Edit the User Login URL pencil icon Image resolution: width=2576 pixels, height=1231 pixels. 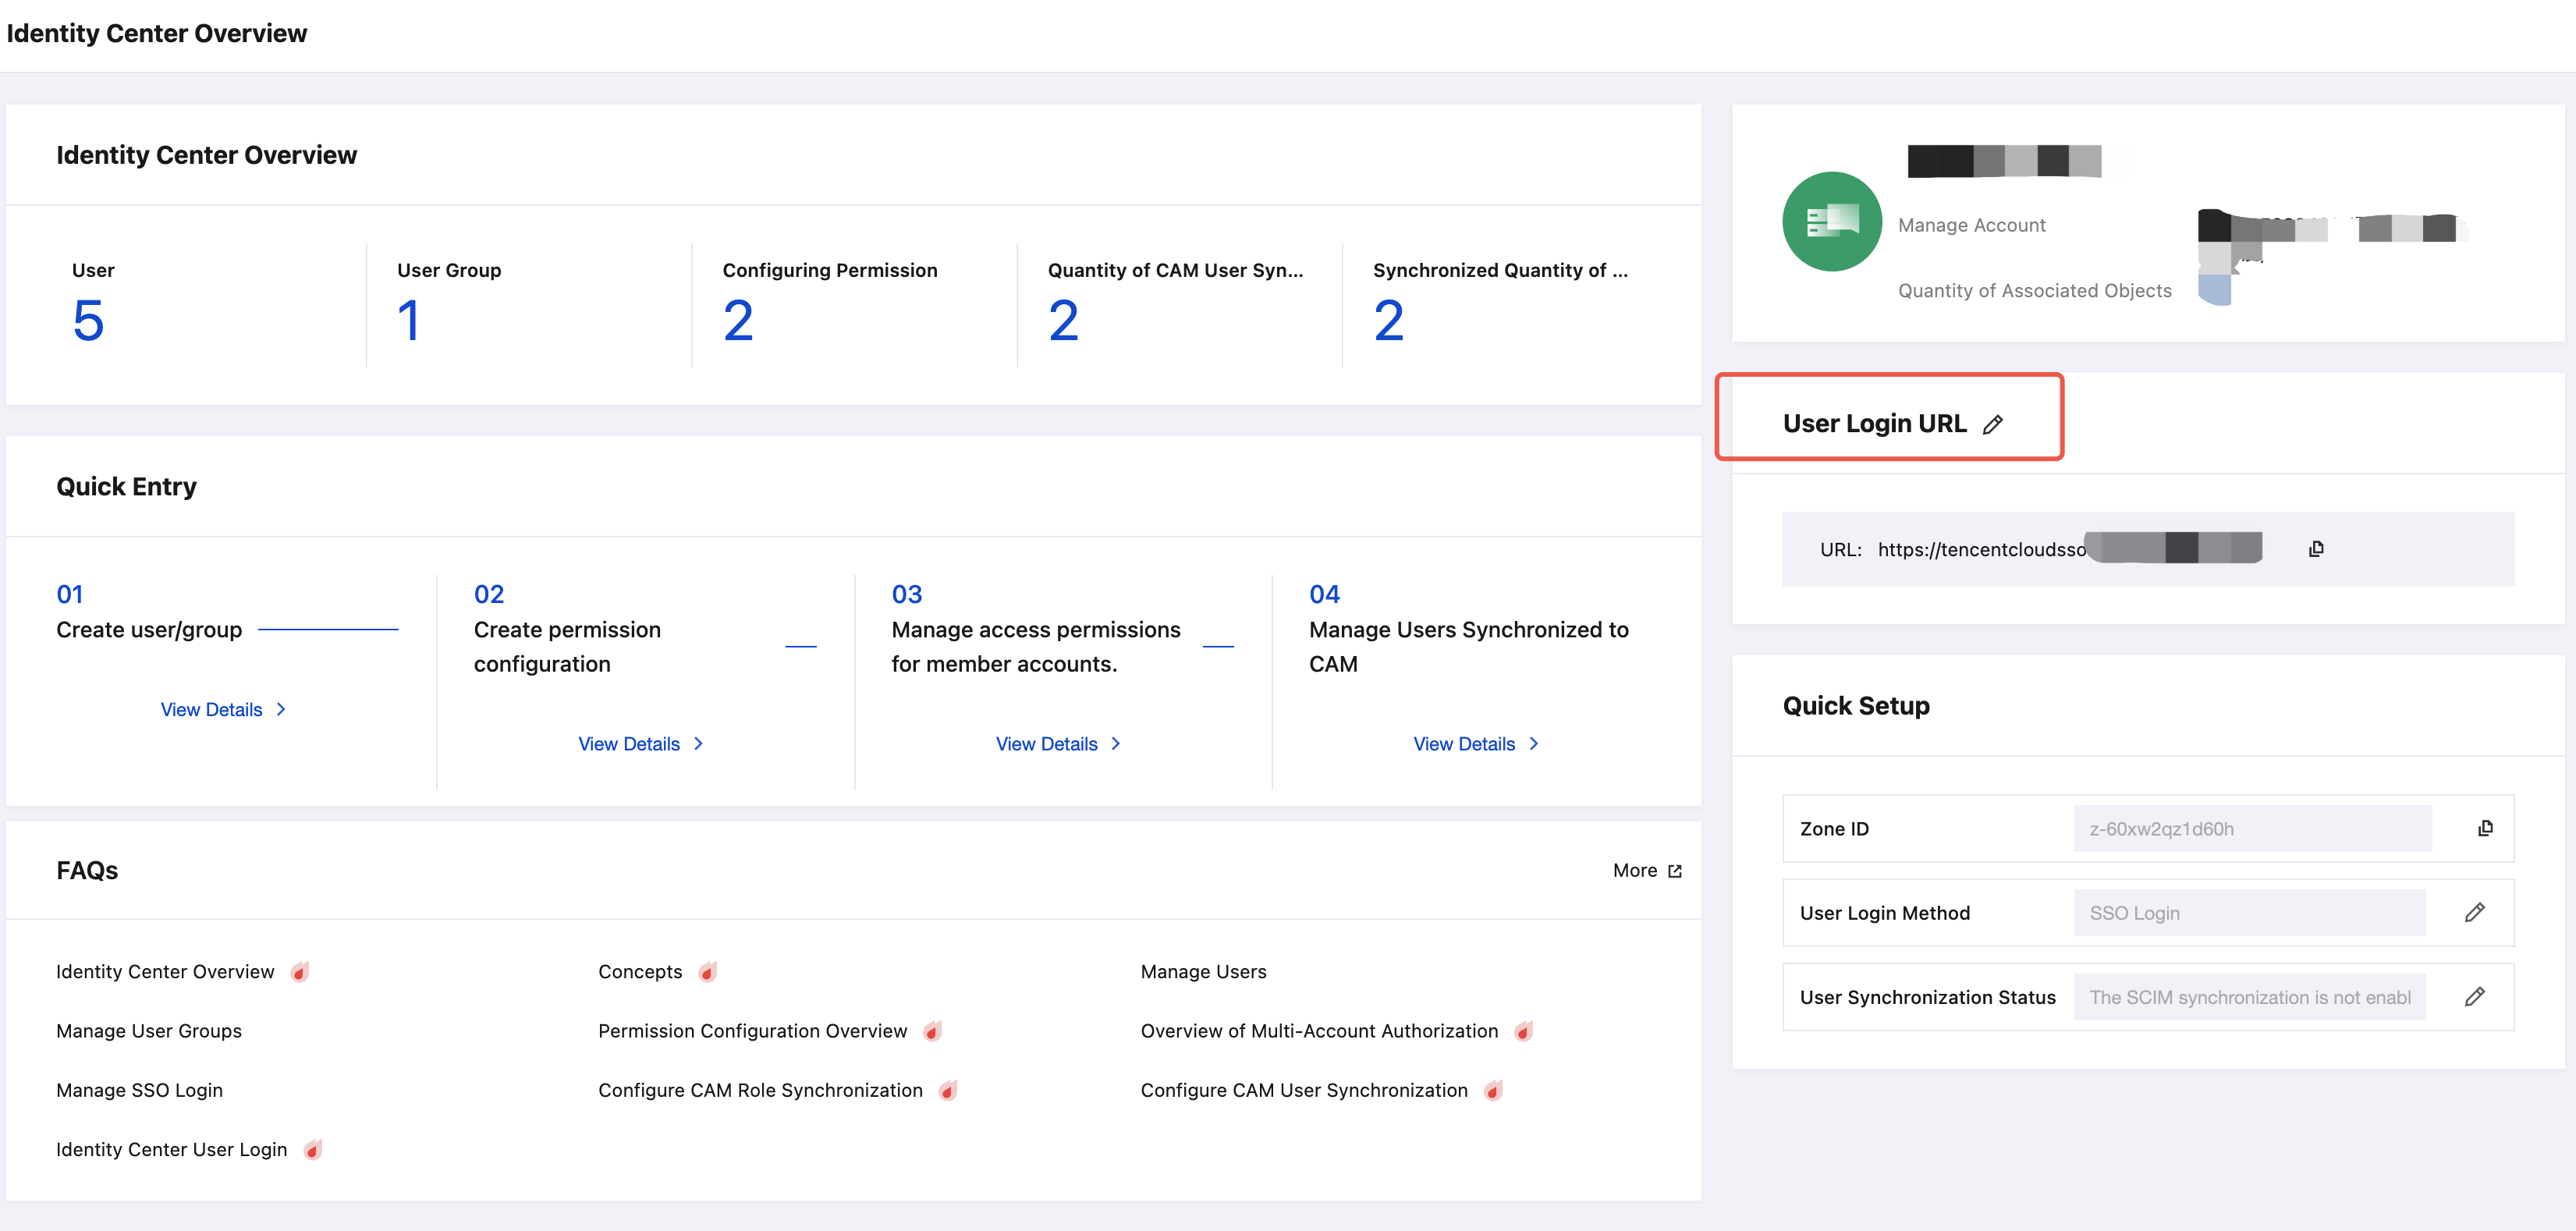click(1993, 424)
